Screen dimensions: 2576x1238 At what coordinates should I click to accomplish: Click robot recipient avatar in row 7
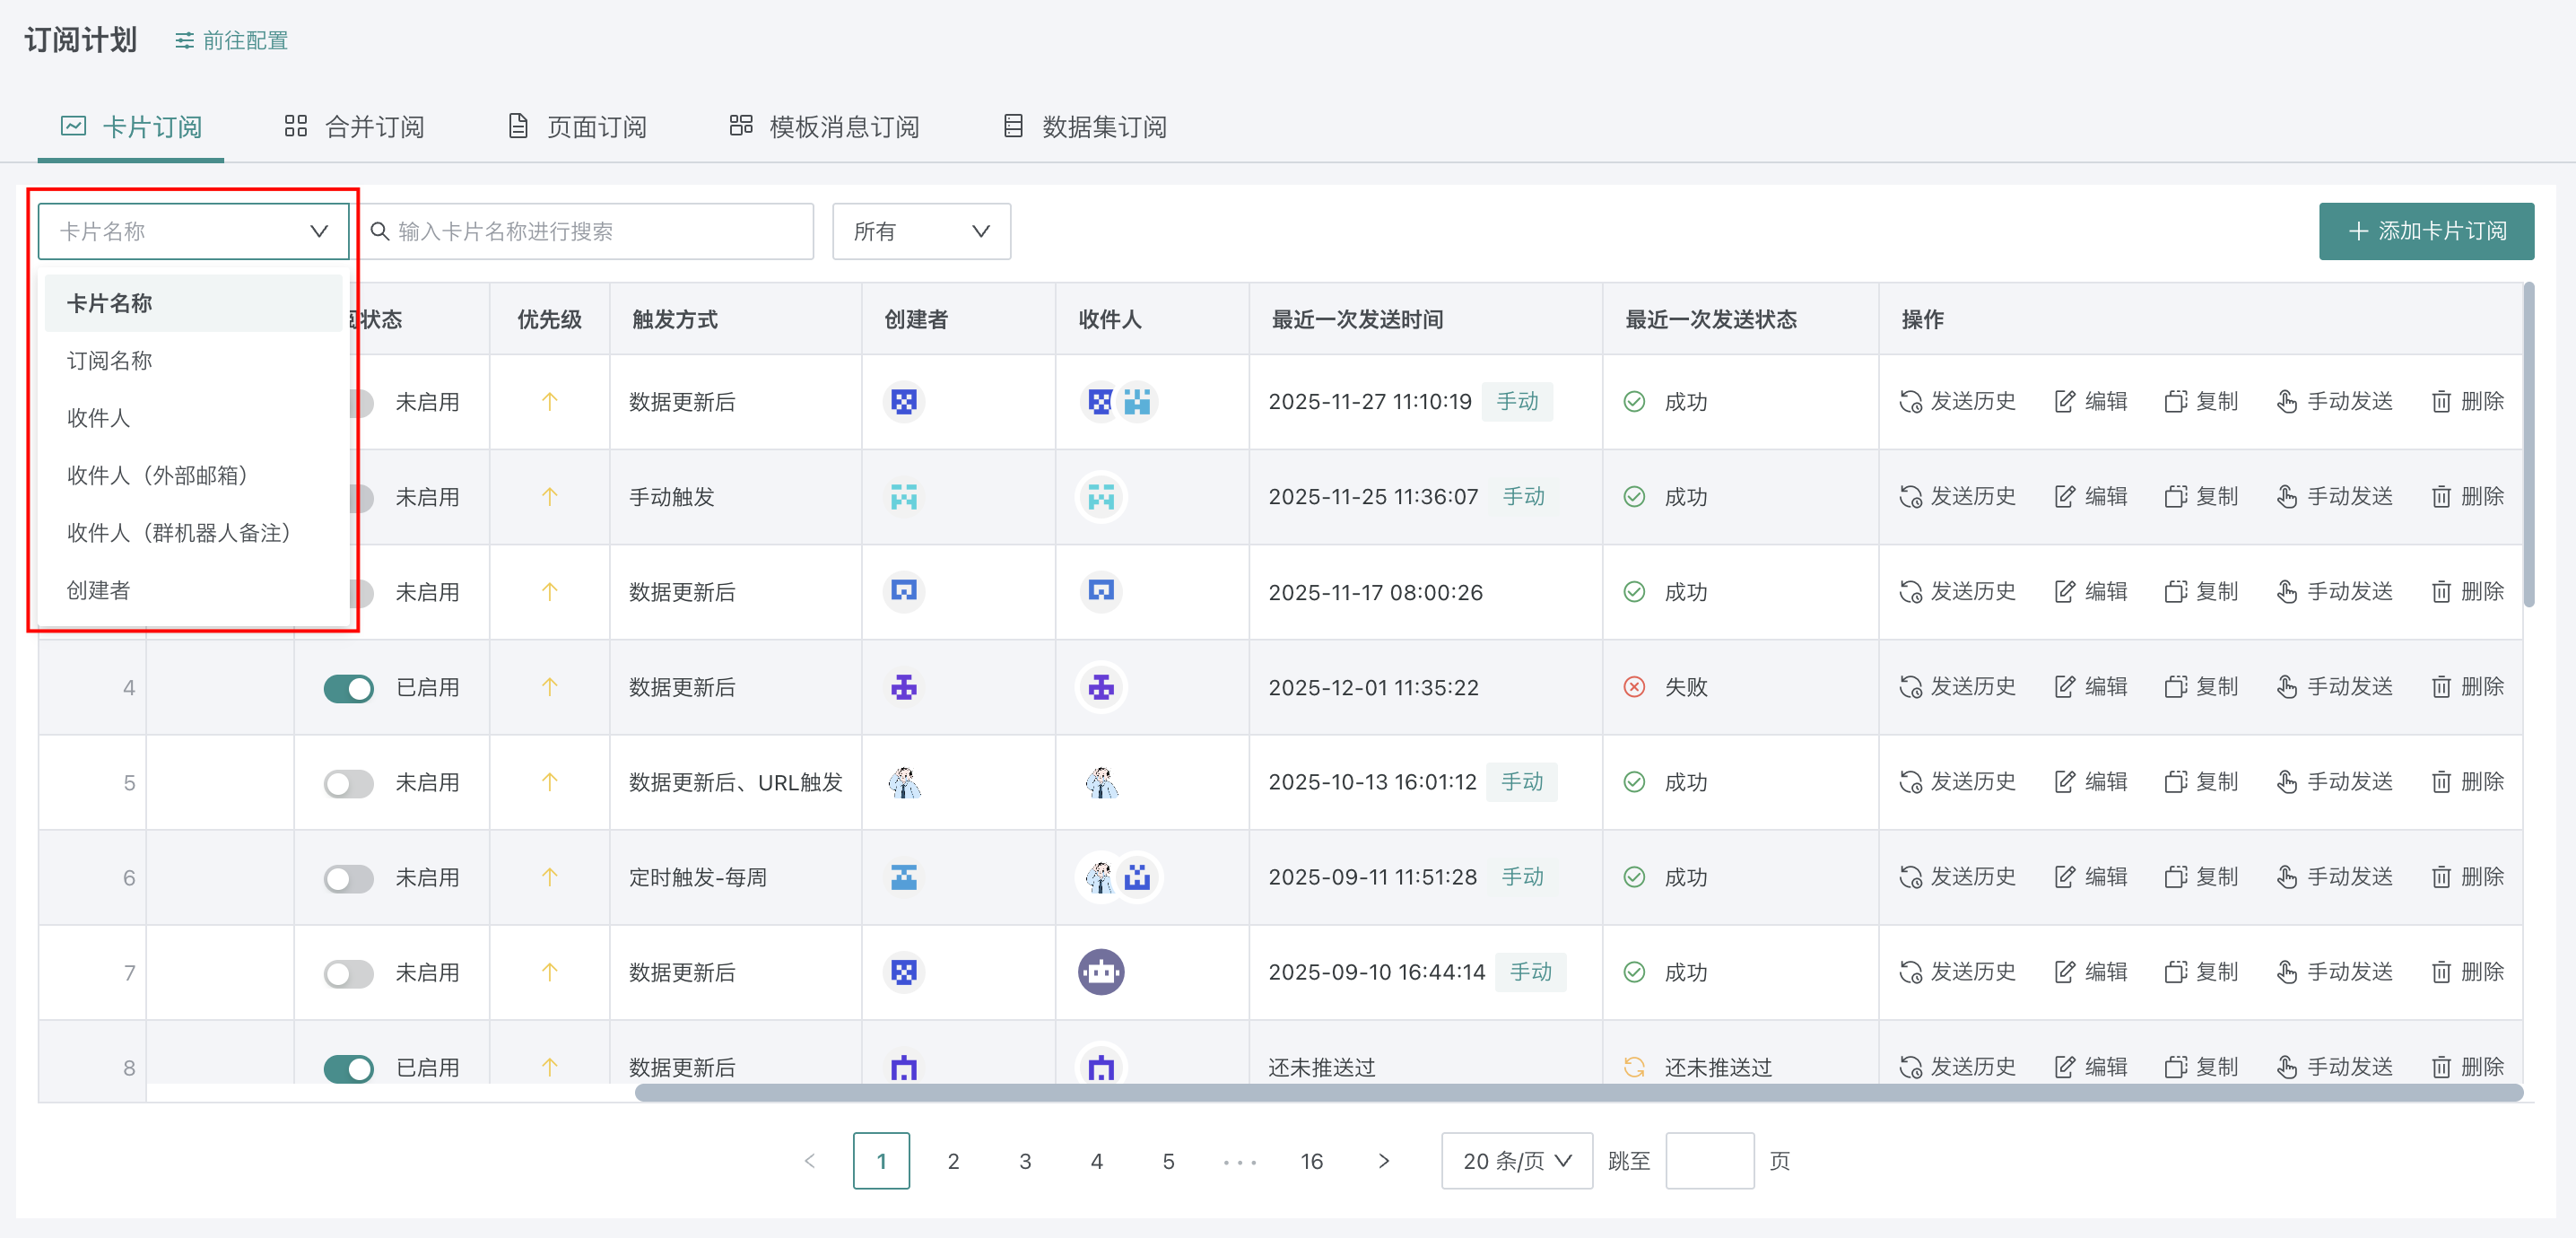(1101, 972)
